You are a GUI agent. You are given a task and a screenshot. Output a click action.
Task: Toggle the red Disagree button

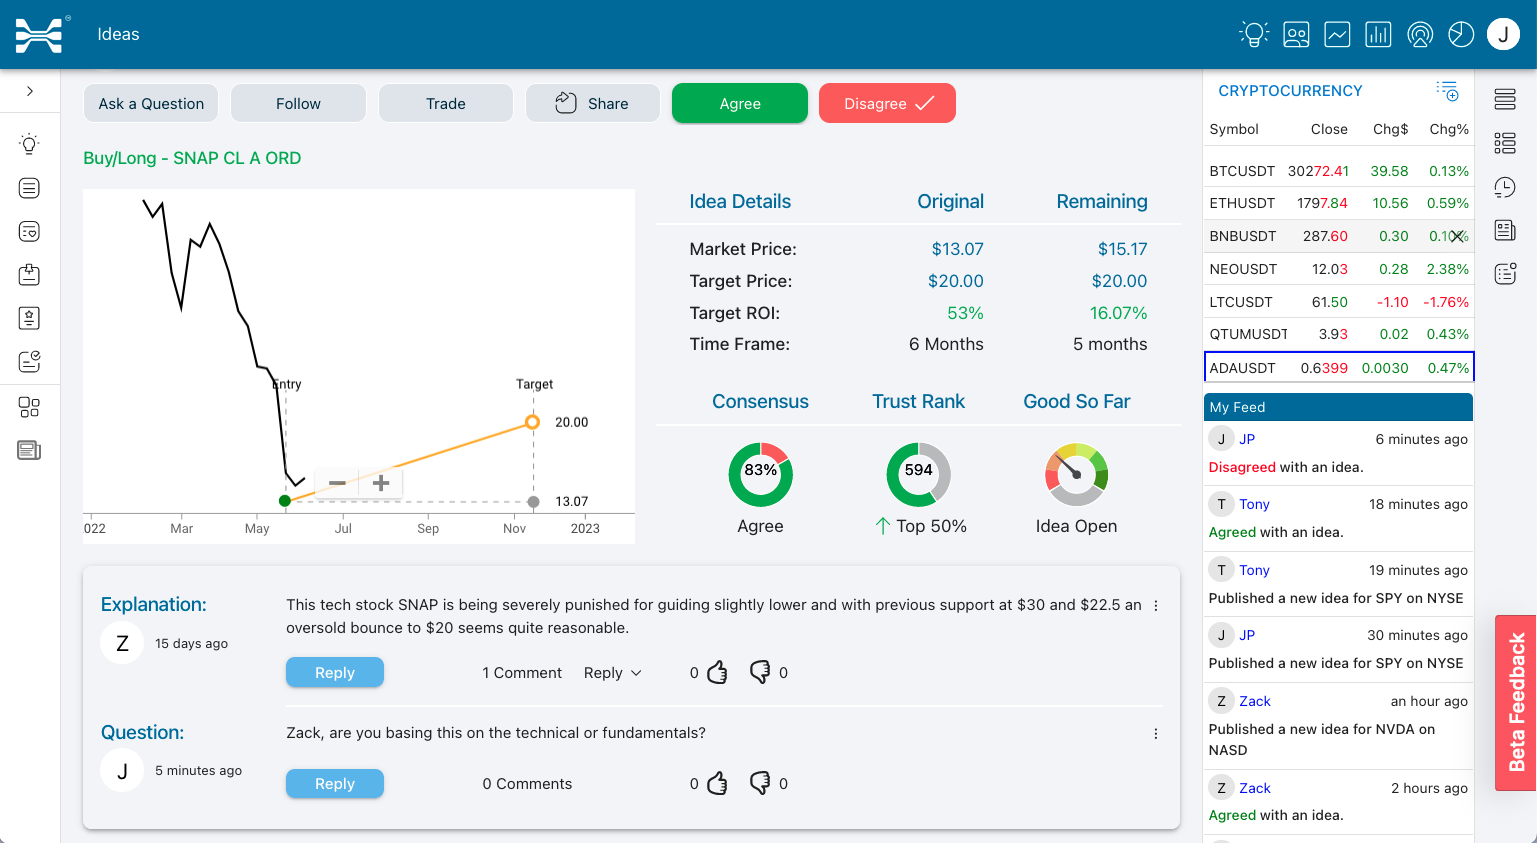[887, 103]
